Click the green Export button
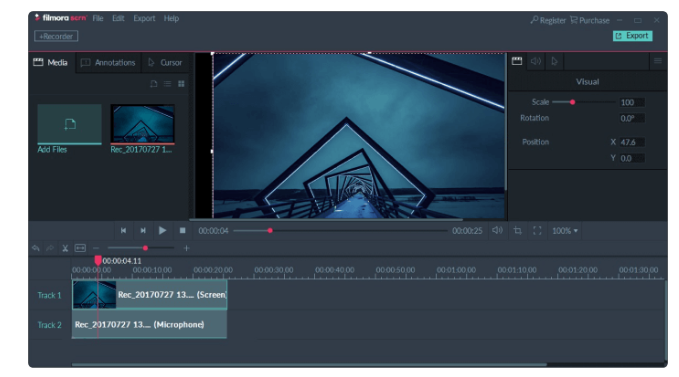Screen dimensions: 679x377 click(633, 36)
